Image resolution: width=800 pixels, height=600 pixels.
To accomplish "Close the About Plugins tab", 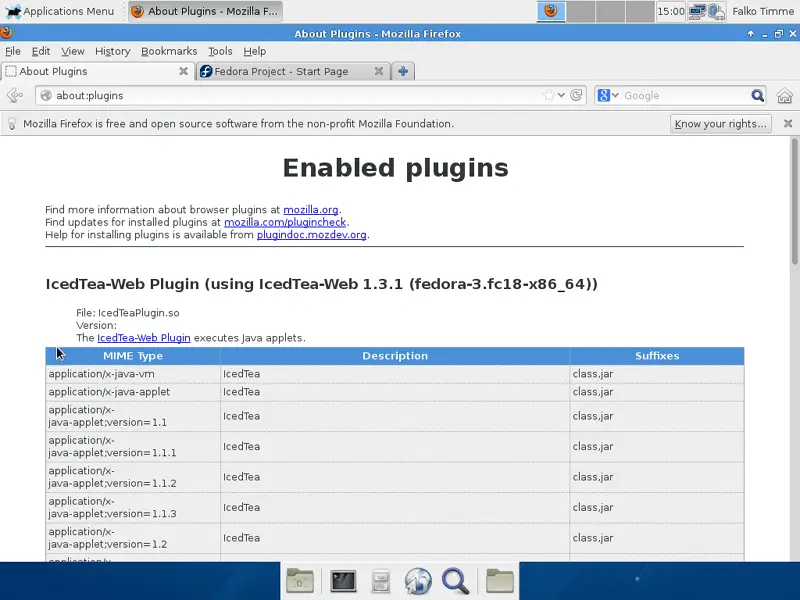I will pyautogui.click(x=183, y=71).
